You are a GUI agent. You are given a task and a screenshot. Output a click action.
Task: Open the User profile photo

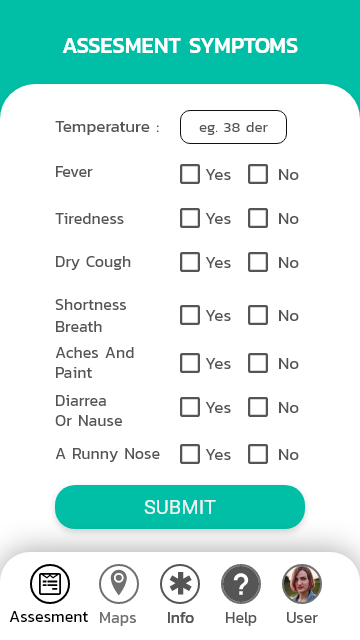(302, 584)
